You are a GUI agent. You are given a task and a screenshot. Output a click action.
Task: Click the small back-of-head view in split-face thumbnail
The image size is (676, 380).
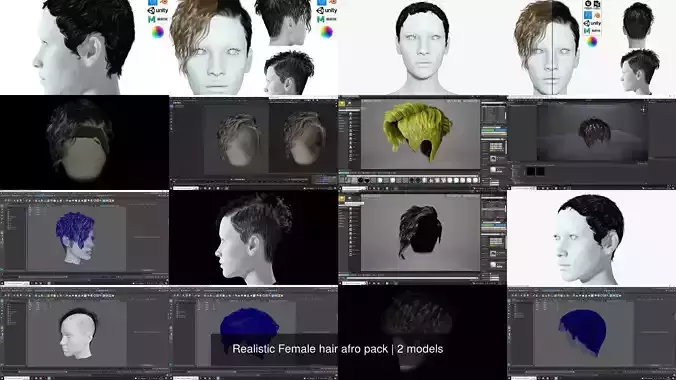point(638,25)
